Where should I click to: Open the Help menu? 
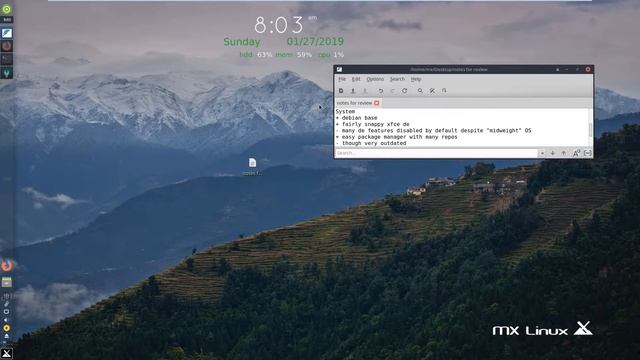coord(416,79)
